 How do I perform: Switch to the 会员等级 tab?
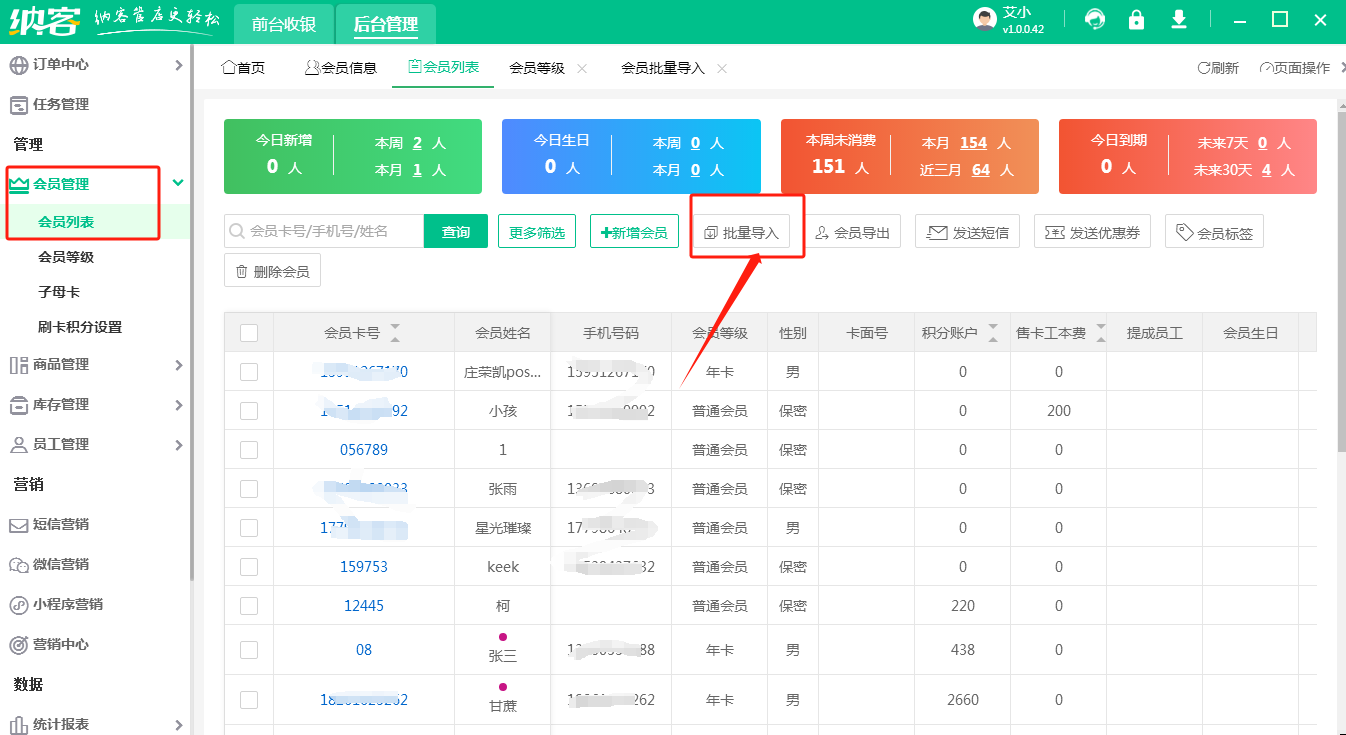537,68
